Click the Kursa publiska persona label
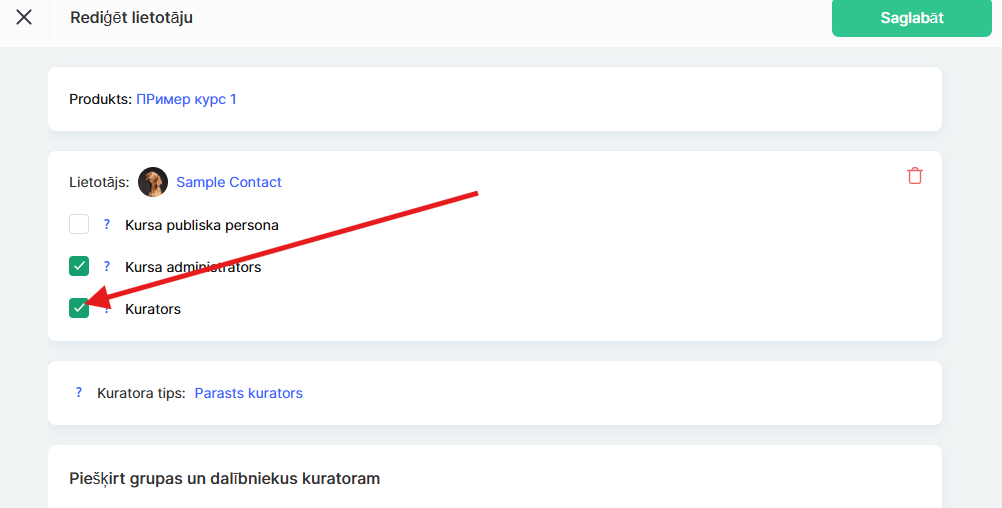The image size is (1002, 508). tap(202, 225)
